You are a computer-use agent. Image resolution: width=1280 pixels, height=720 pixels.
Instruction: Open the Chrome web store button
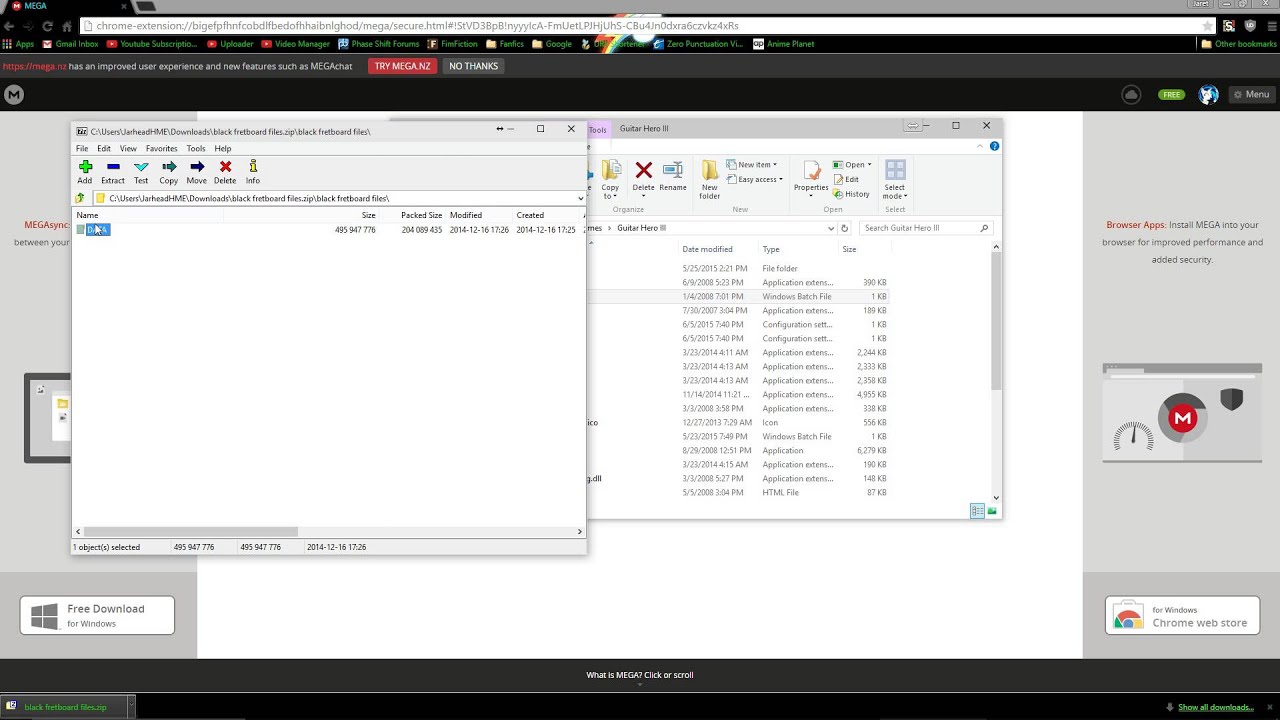[1182, 616]
